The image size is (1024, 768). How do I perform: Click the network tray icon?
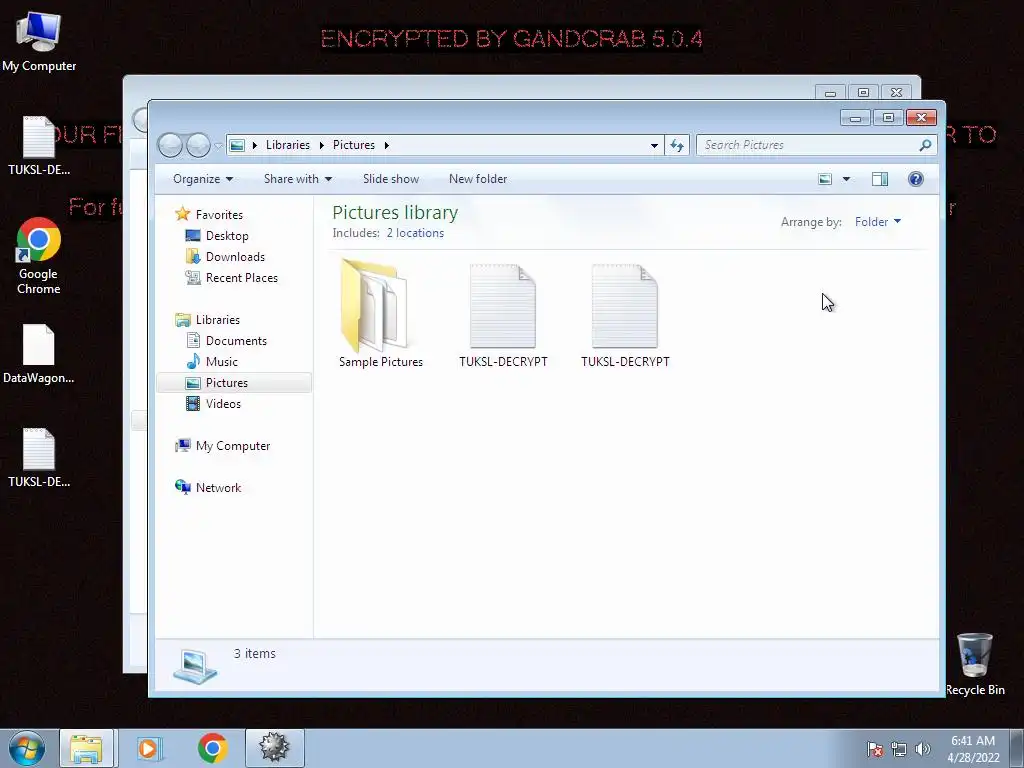pos(899,749)
